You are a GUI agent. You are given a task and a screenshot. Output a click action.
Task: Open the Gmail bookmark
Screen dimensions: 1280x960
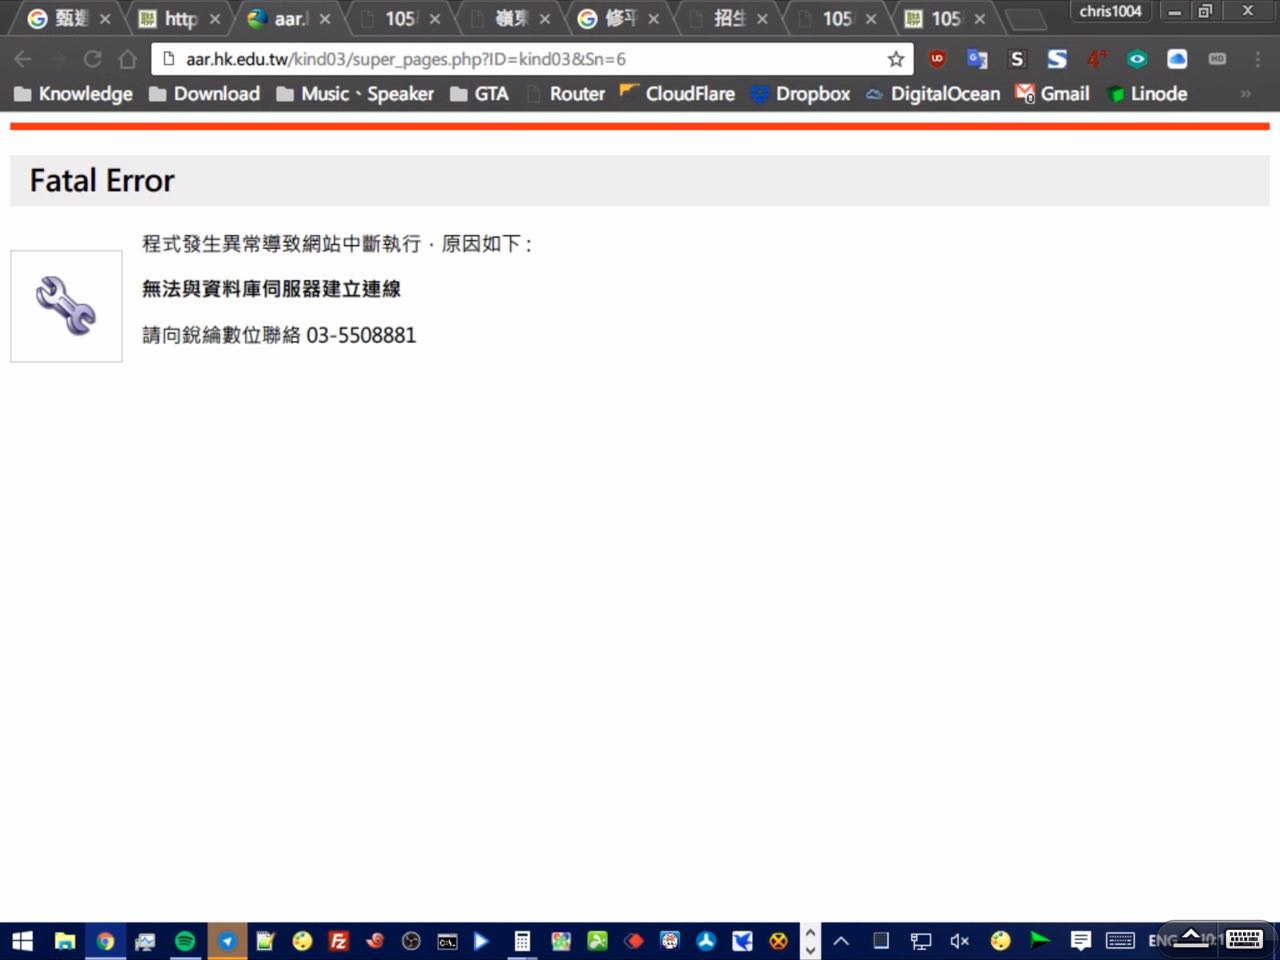(1053, 94)
